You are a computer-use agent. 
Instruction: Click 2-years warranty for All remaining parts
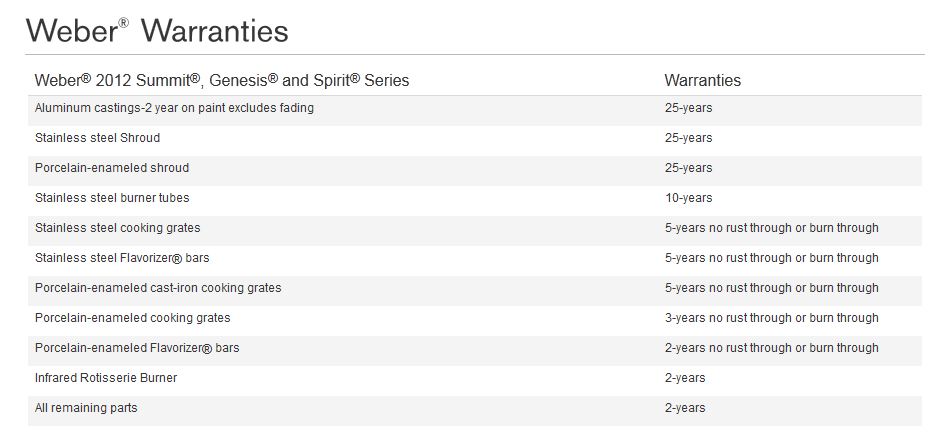685,408
